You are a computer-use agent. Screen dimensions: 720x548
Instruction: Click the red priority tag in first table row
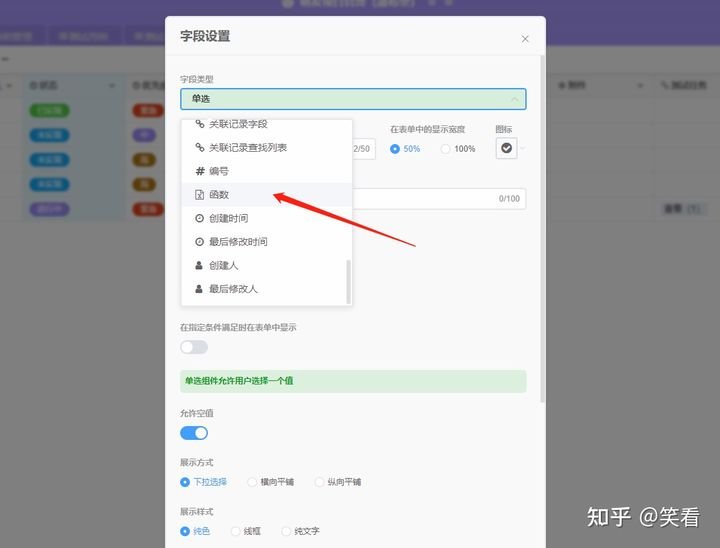click(148, 110)
